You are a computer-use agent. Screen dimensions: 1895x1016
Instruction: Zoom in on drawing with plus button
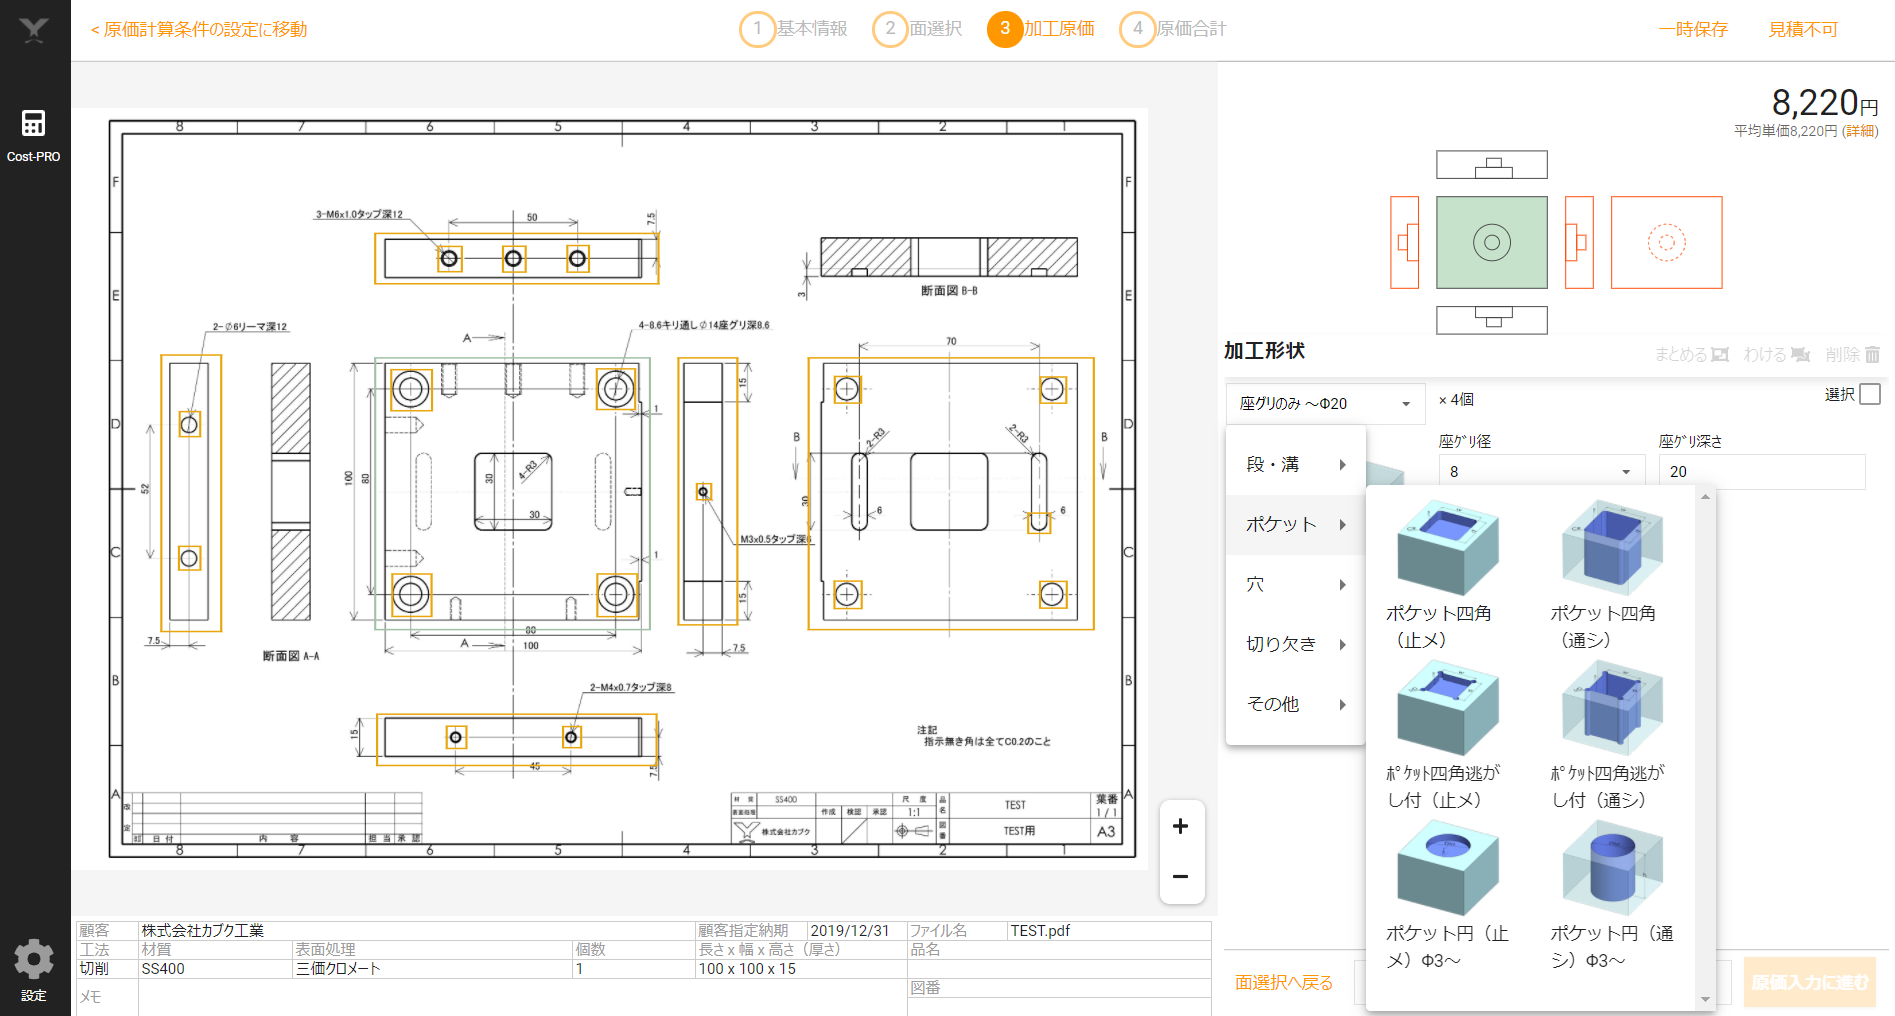pos(1180,826)
